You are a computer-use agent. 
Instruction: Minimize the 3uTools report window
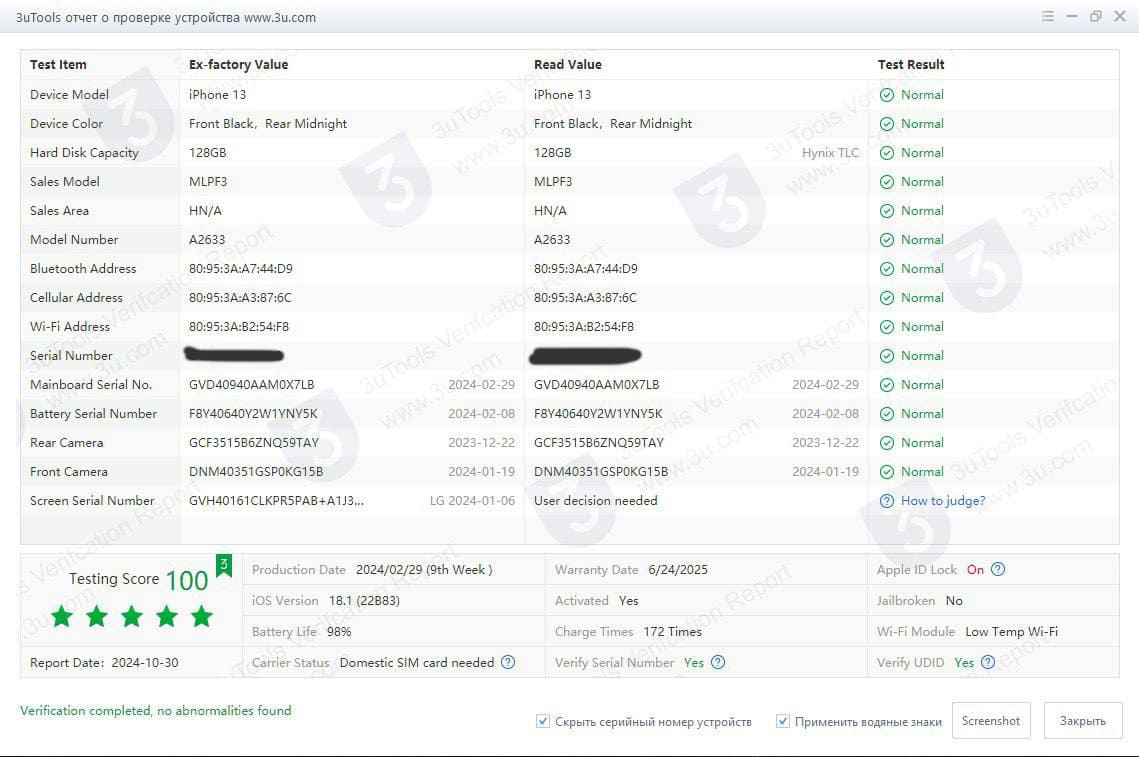click(x=1071, y=16)
